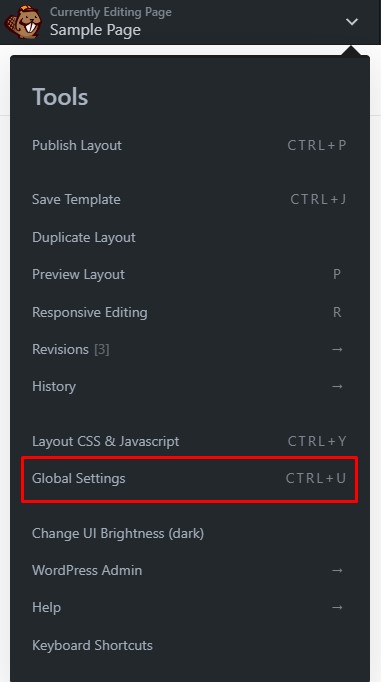Open the Help submenu
This screenshot has width=381, height=682.
[x=190, y=607]
